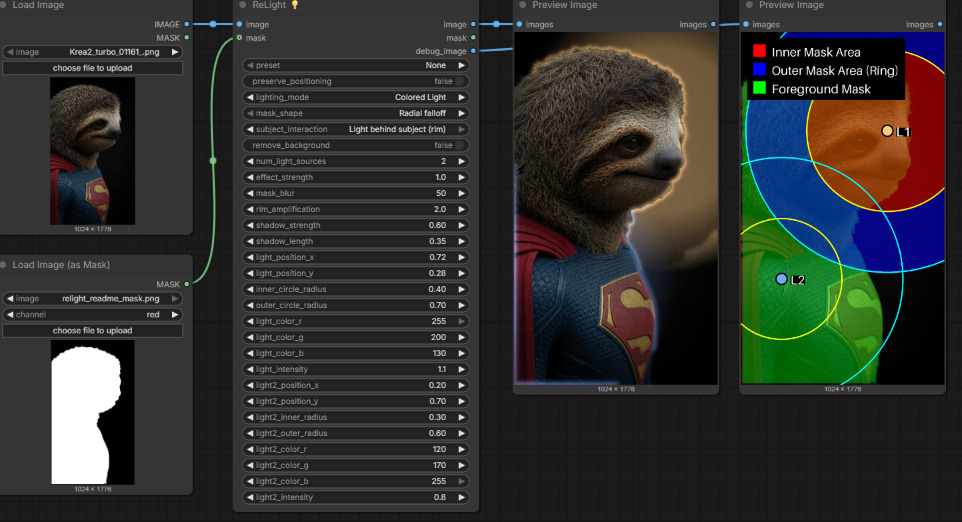Click the second Preview Image images output dot
Image resolution: width=962 pixels, height=522 pixels.
pyautogui.click(x=940, y=25)
